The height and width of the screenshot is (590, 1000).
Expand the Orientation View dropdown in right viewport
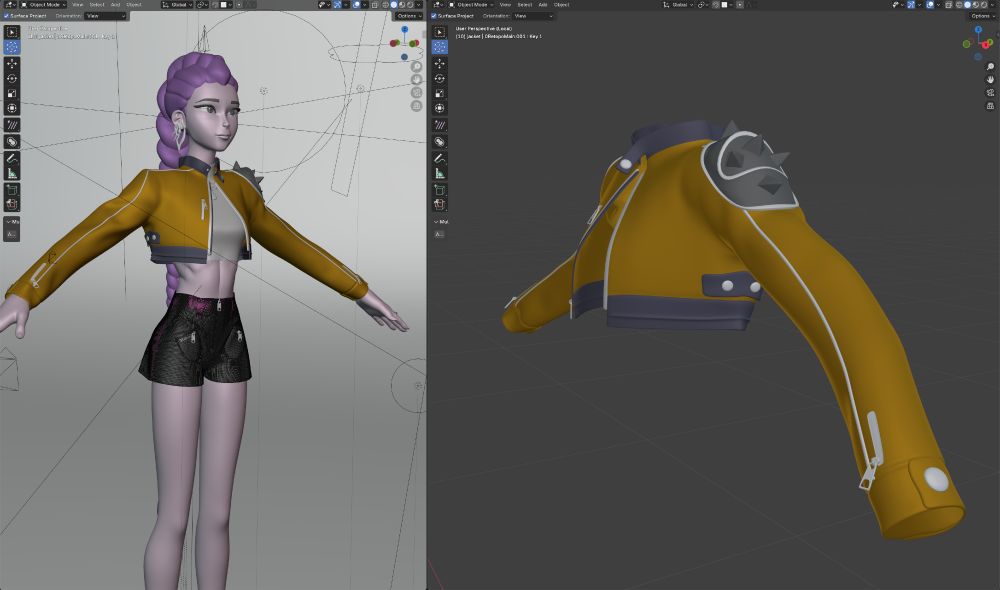532,16
